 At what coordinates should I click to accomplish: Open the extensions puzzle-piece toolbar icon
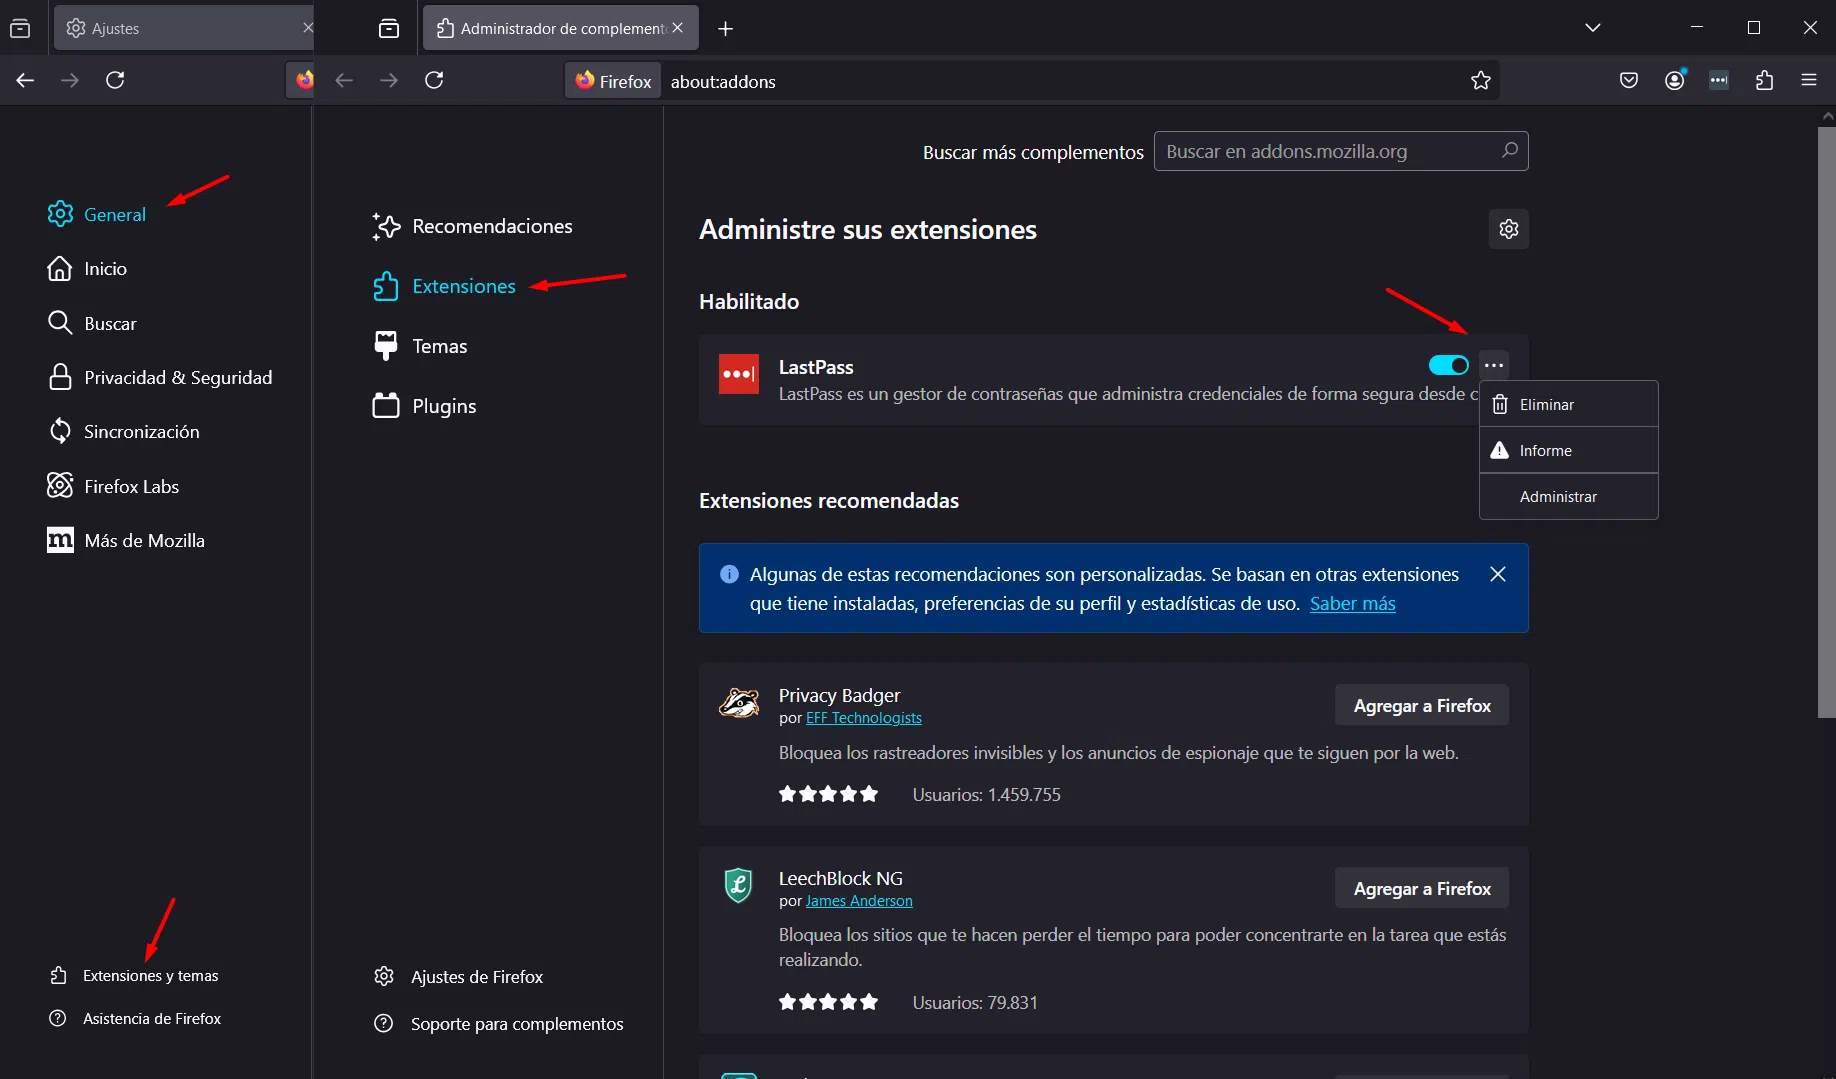tap(1764, 81)
